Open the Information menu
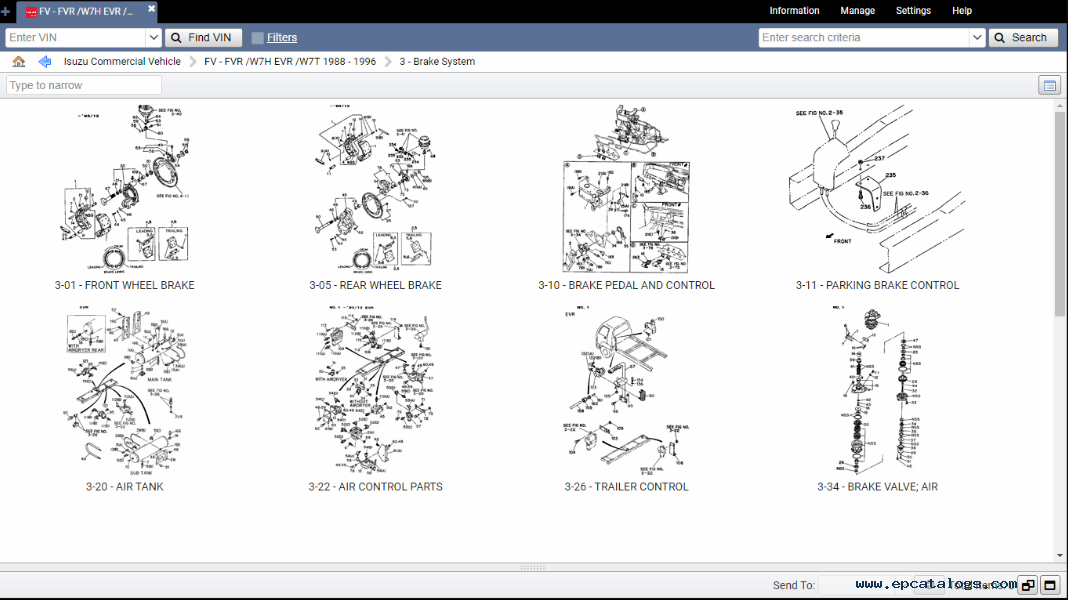This screenshot has width=1068, height=600. [794, 11]
